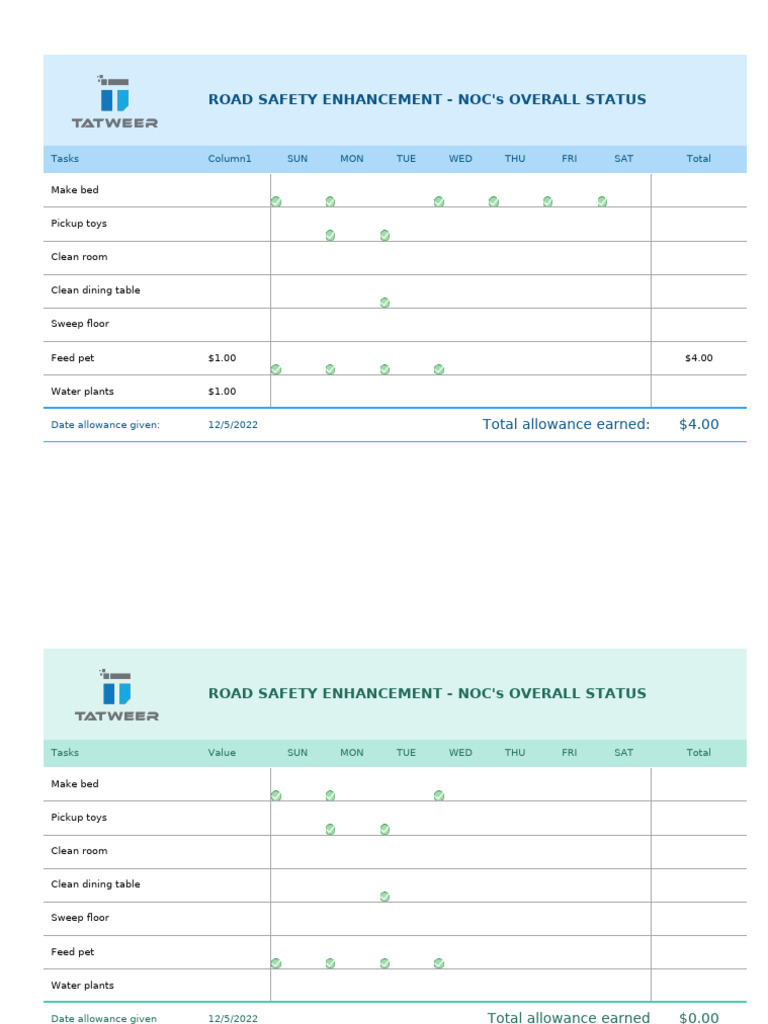Screen dimensions: 768x1024
Task: Select Make bed SAT checkmark in blue table
Action: click(x=602, y=201)
